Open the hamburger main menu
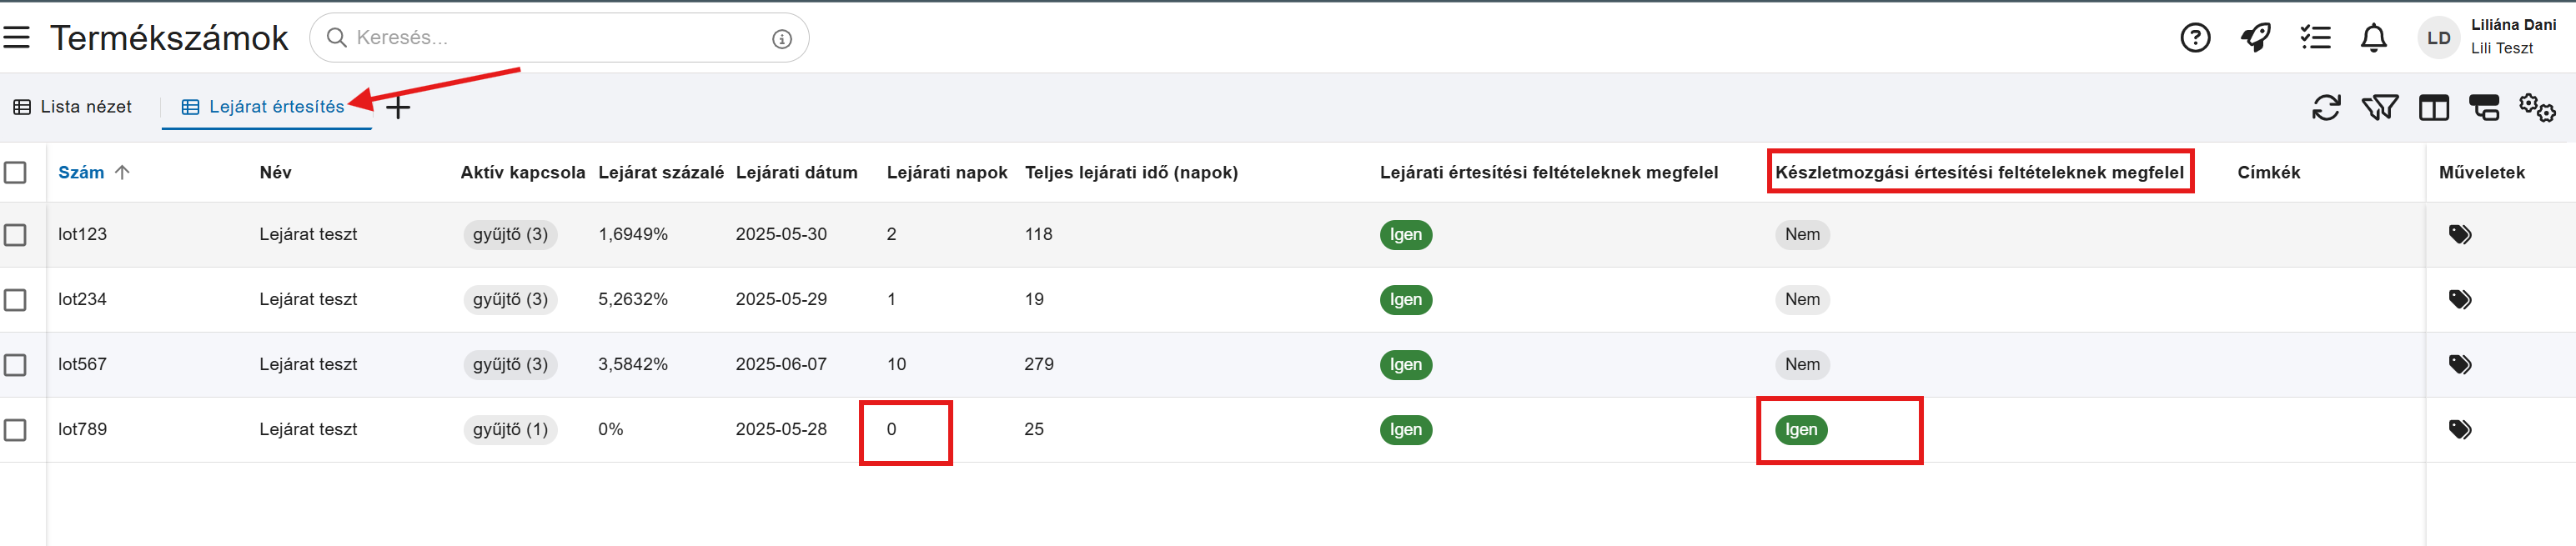The image size is (2576, 546). click(x=16, y=38)
